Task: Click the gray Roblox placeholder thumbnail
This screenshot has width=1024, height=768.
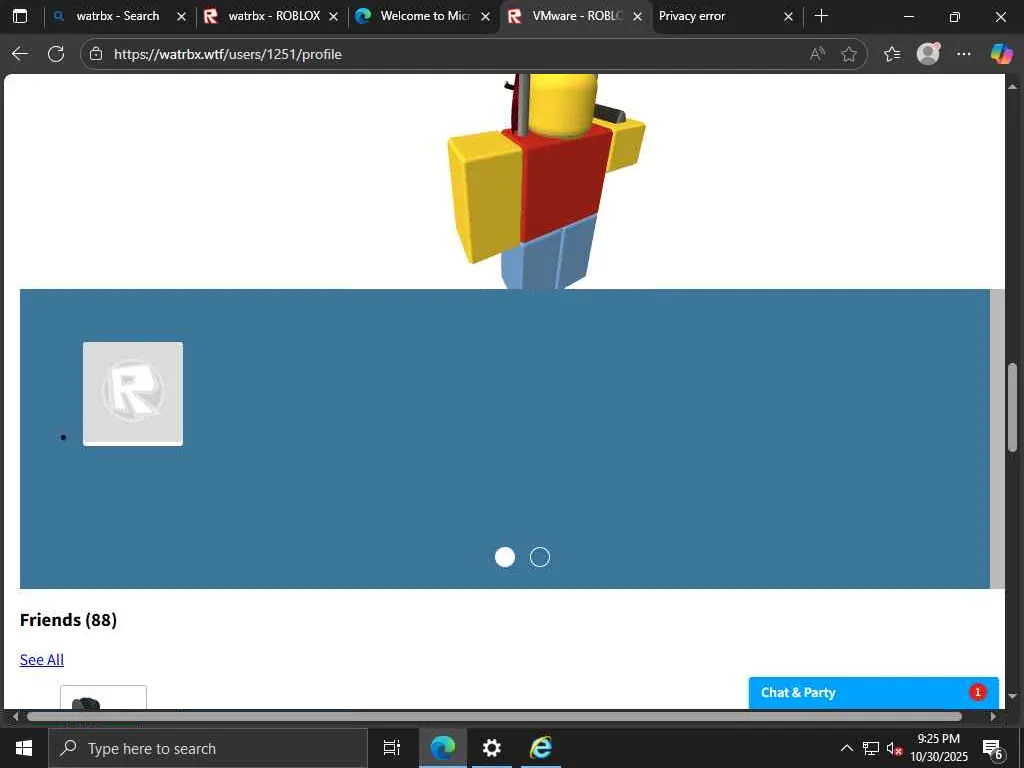Action: point(133,394)
